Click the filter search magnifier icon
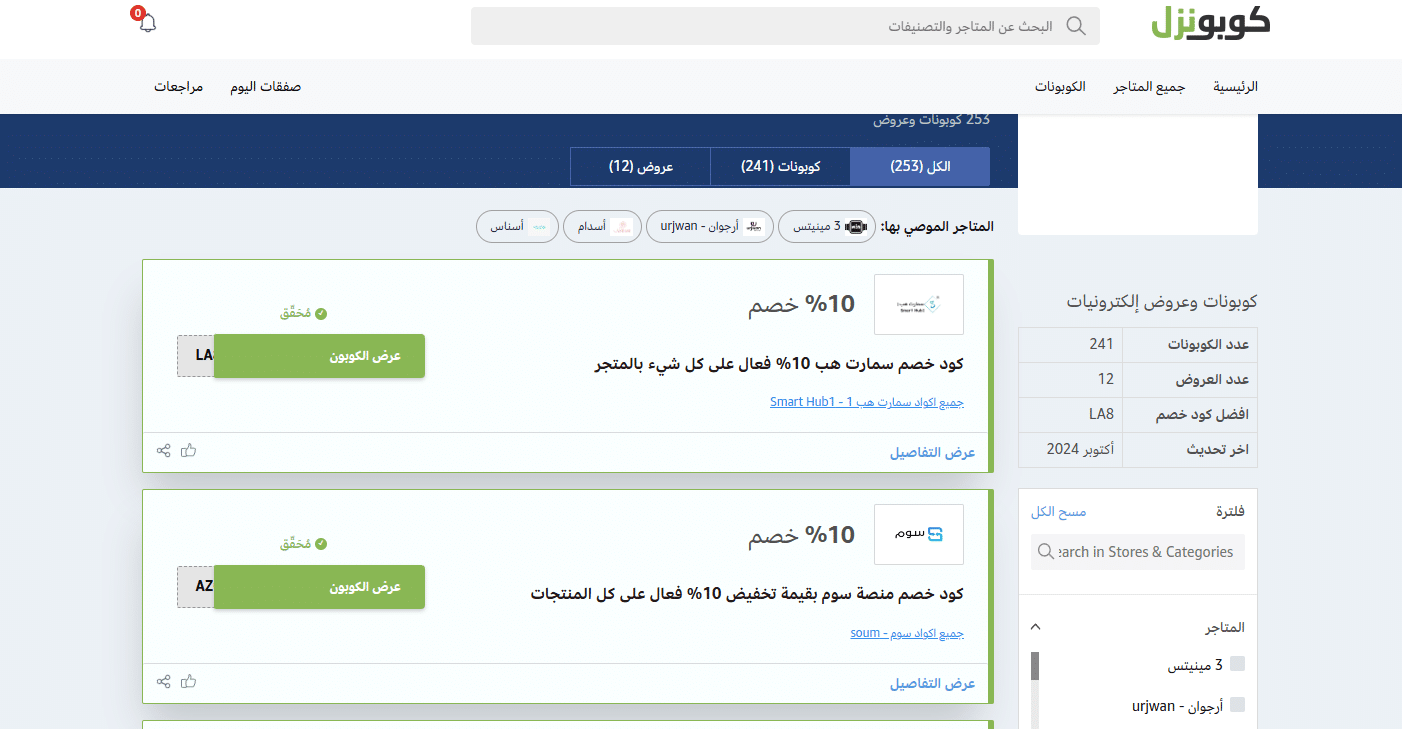 coord(1046,552)
